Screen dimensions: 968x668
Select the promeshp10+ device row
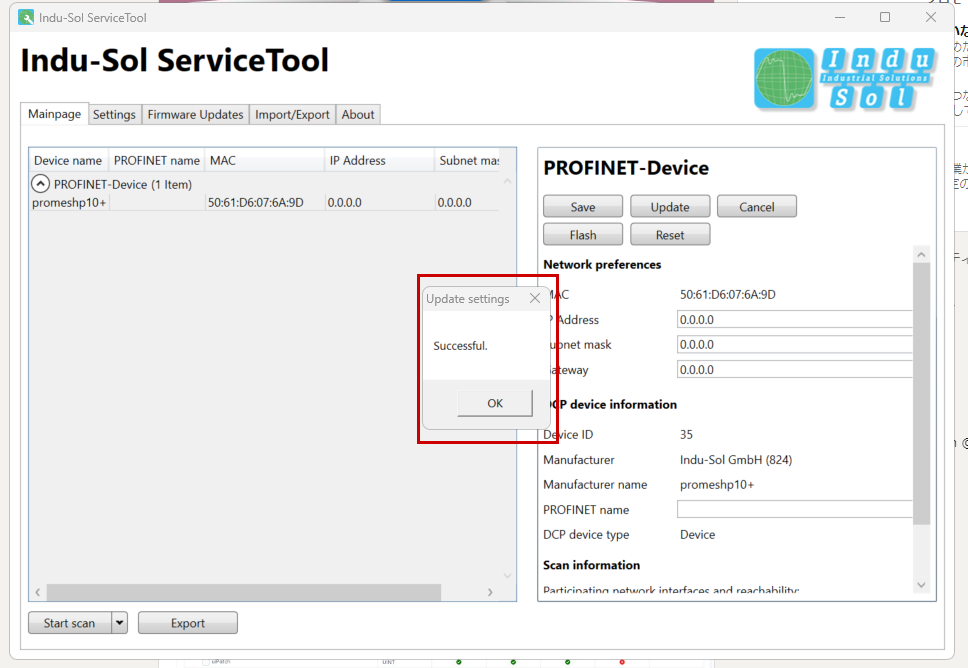(x=265, y=202)
